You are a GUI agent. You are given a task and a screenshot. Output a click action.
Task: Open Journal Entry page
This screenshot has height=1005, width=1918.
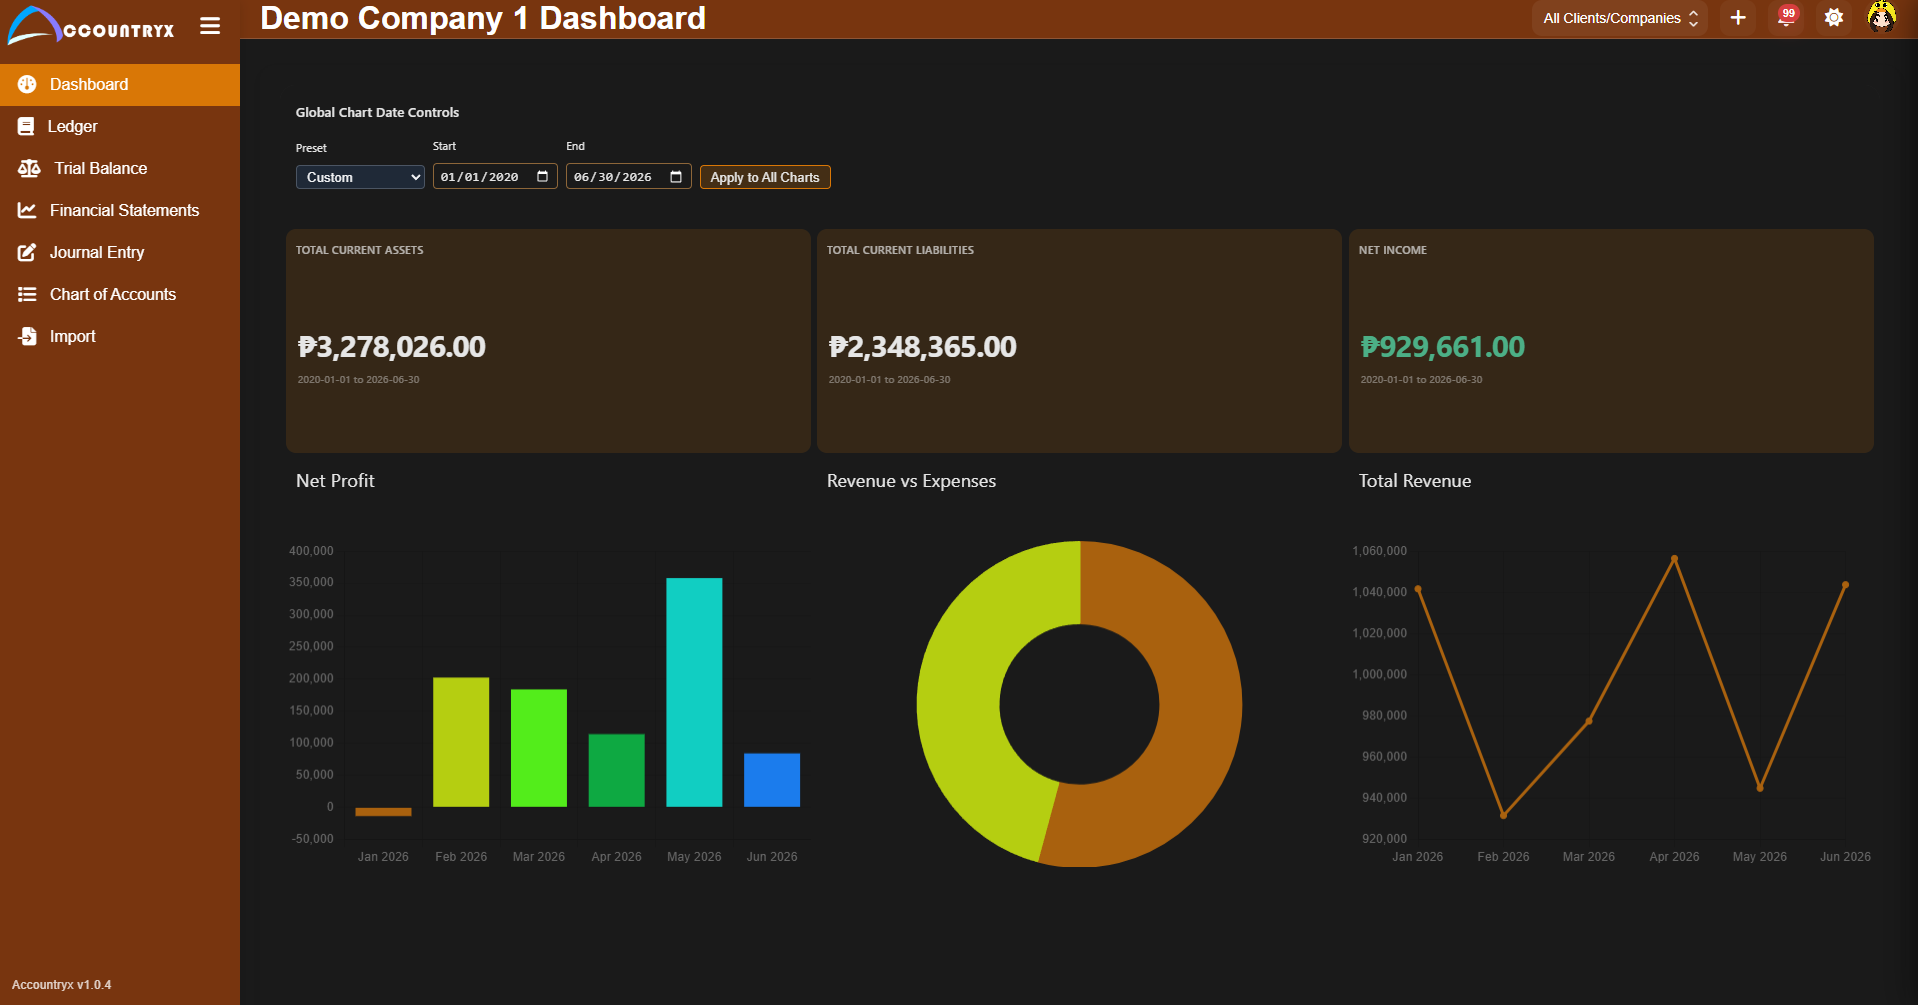tap(120, 253)
